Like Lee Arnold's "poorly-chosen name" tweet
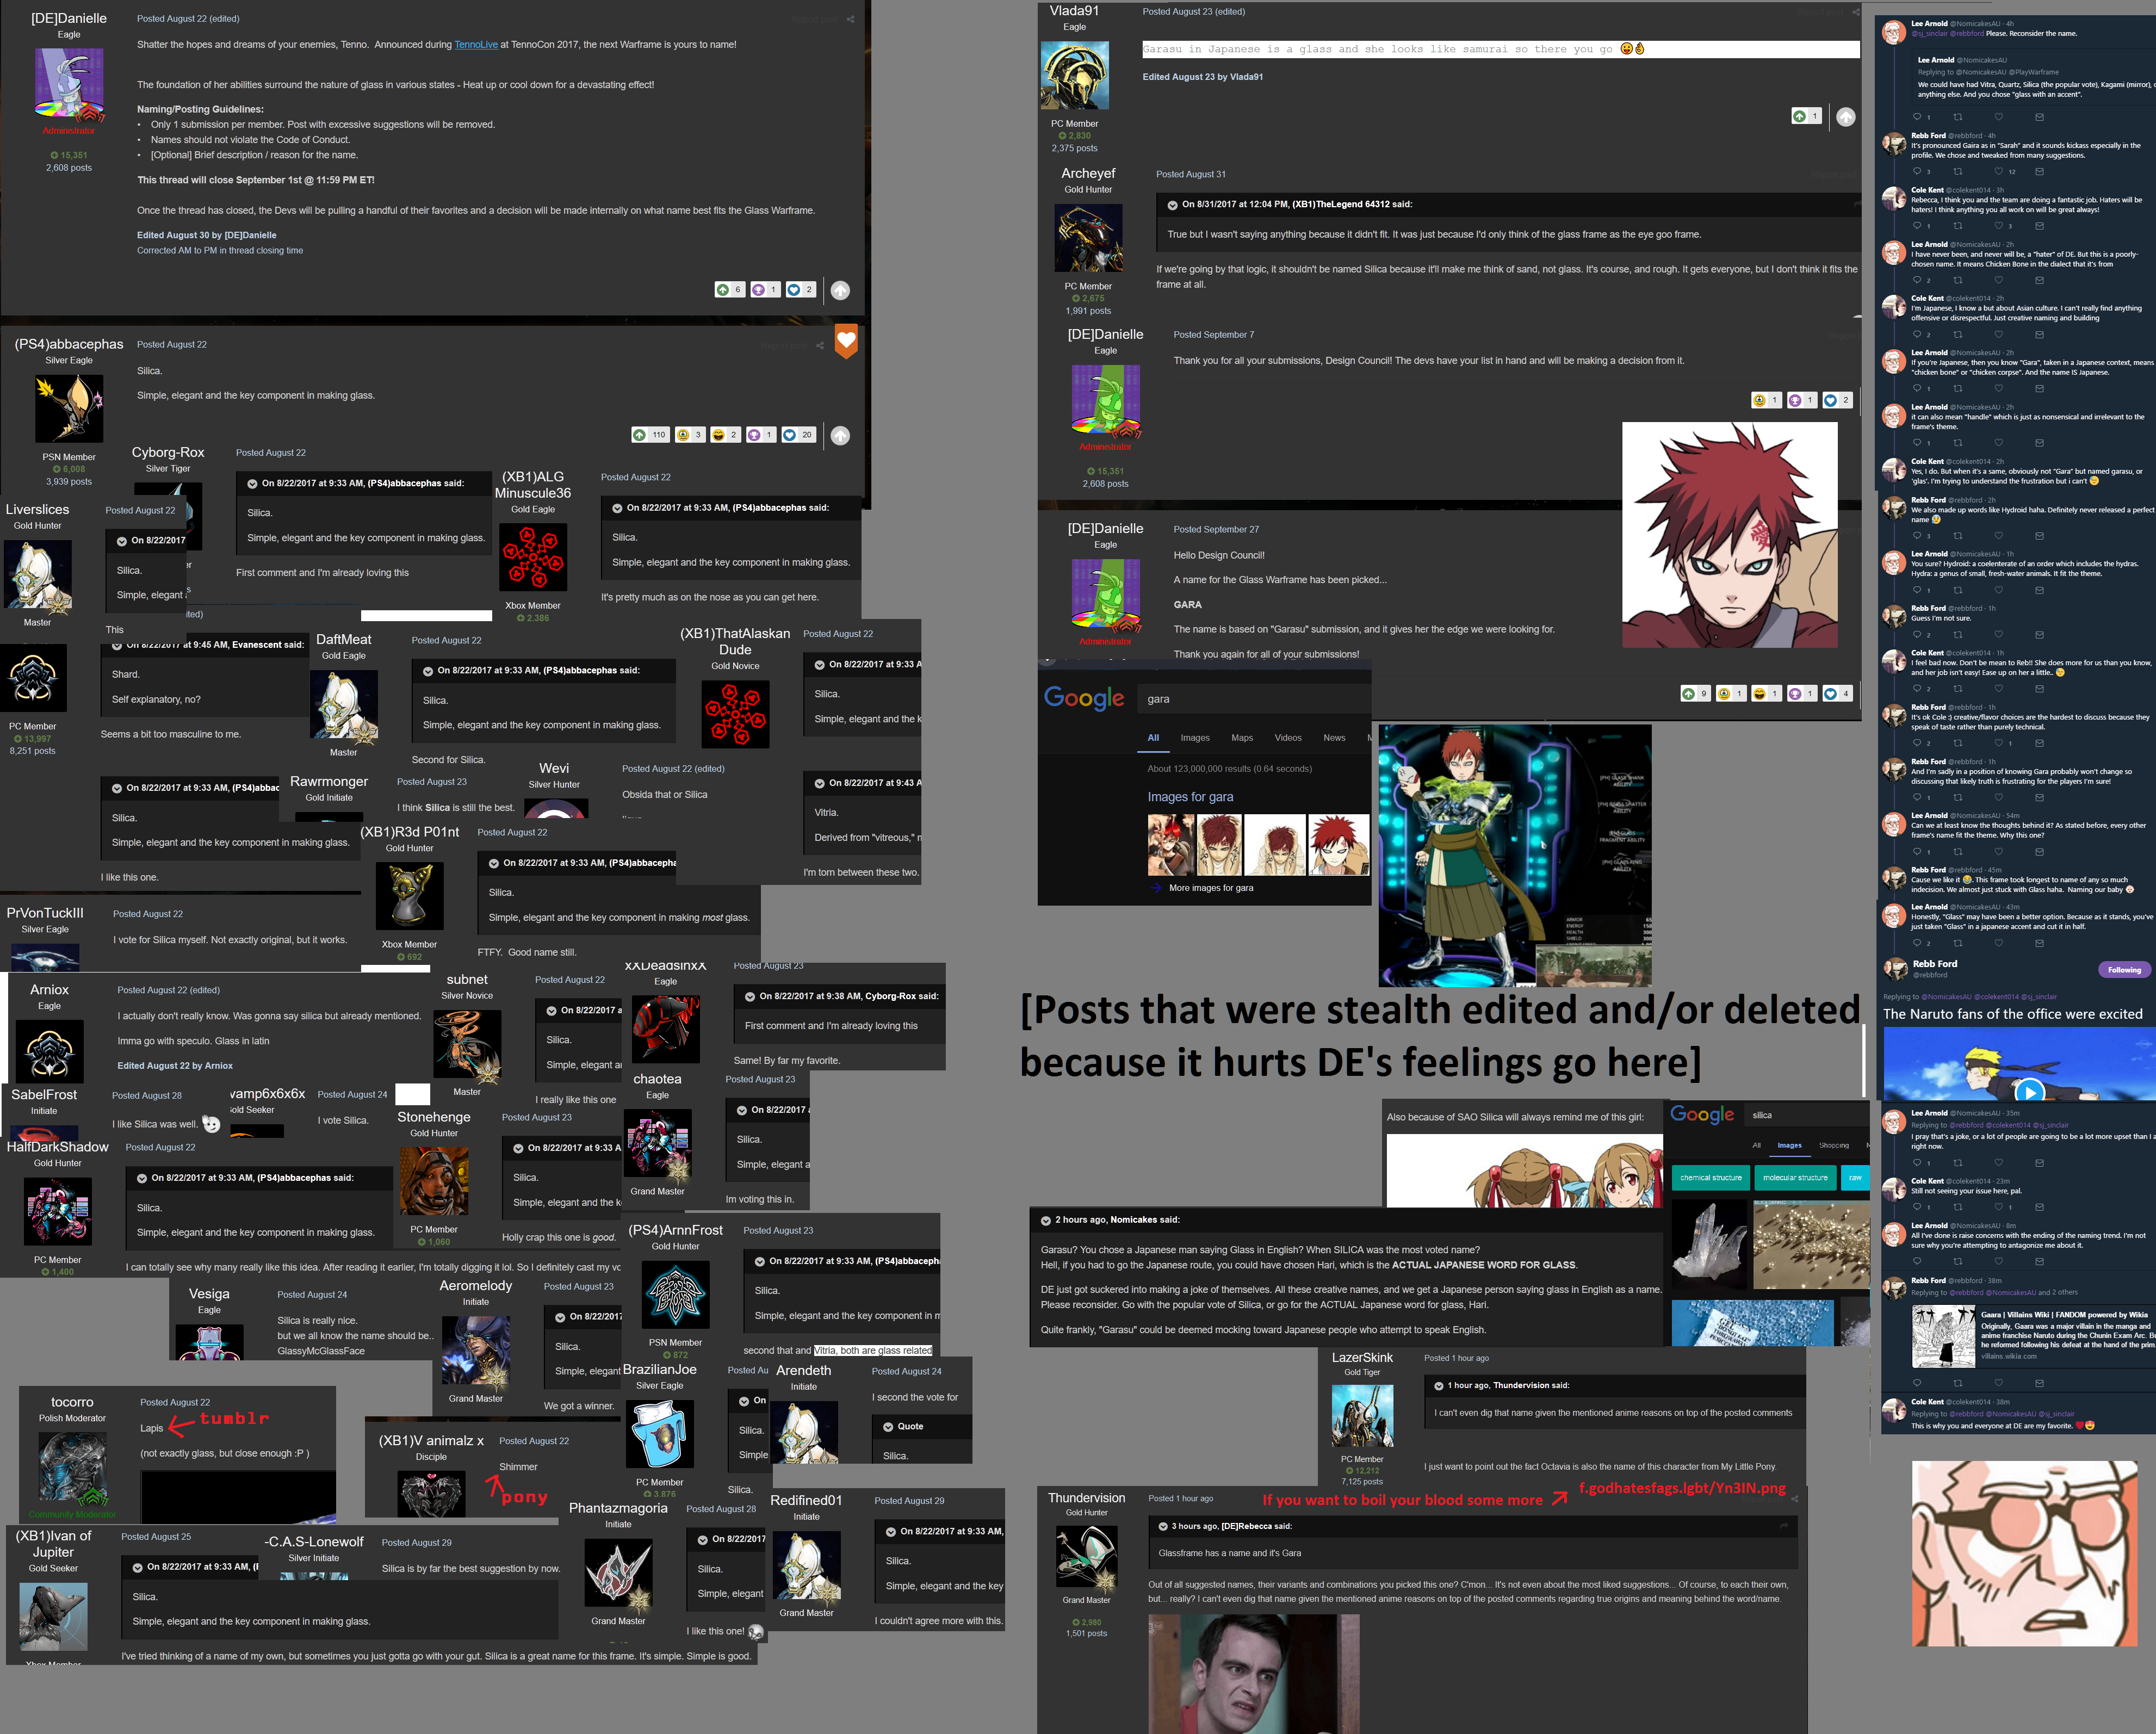This screenshot has width=2156, height=1734. tap(1999, 280)
